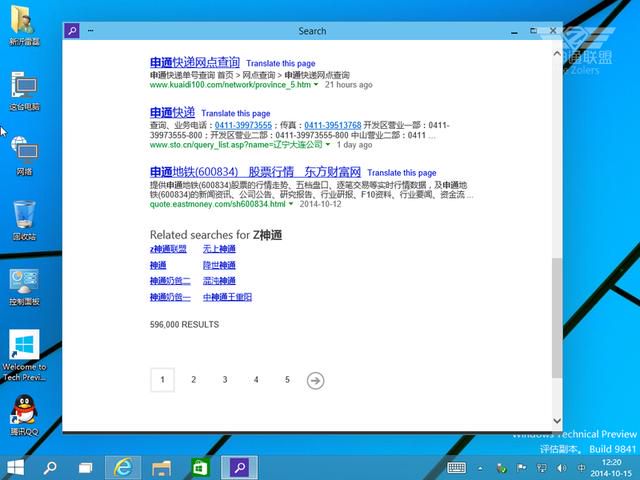640x480 pixels.
Task: Click the green www.kuaidi100.com URL text
Action: pos(230,84)
